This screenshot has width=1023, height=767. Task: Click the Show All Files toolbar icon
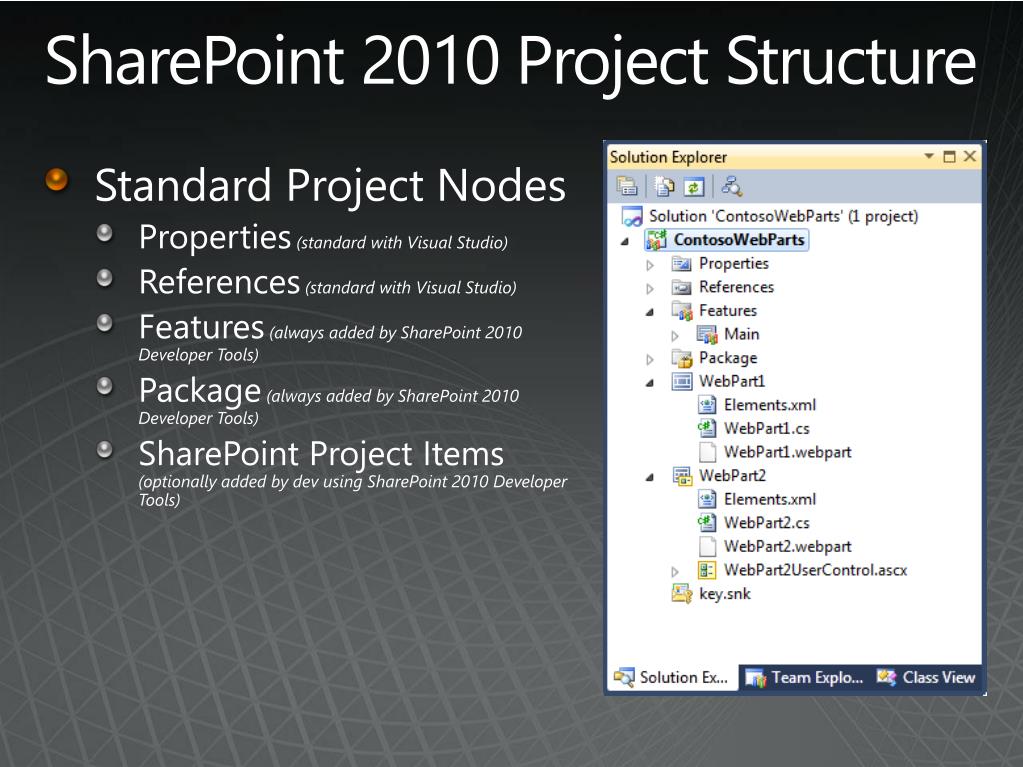[x=664, y=187]
